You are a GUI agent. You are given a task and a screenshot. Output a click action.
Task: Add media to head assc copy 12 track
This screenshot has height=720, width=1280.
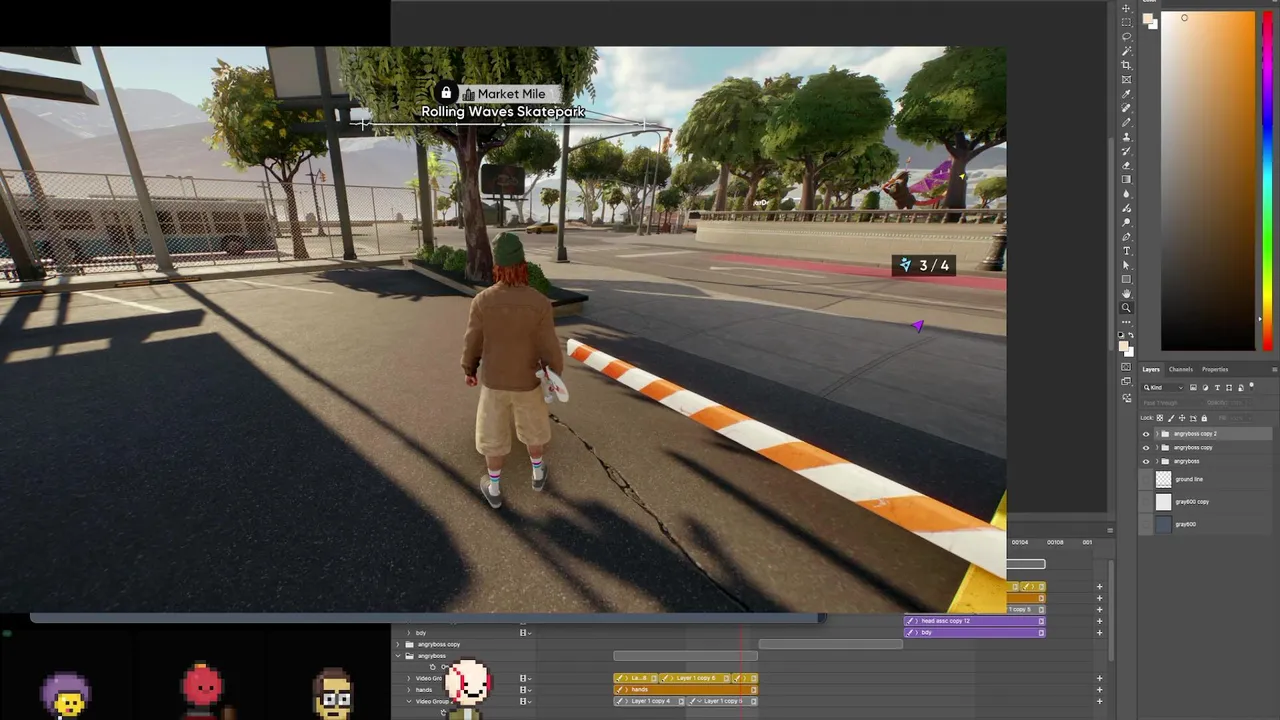[1099, 621]
